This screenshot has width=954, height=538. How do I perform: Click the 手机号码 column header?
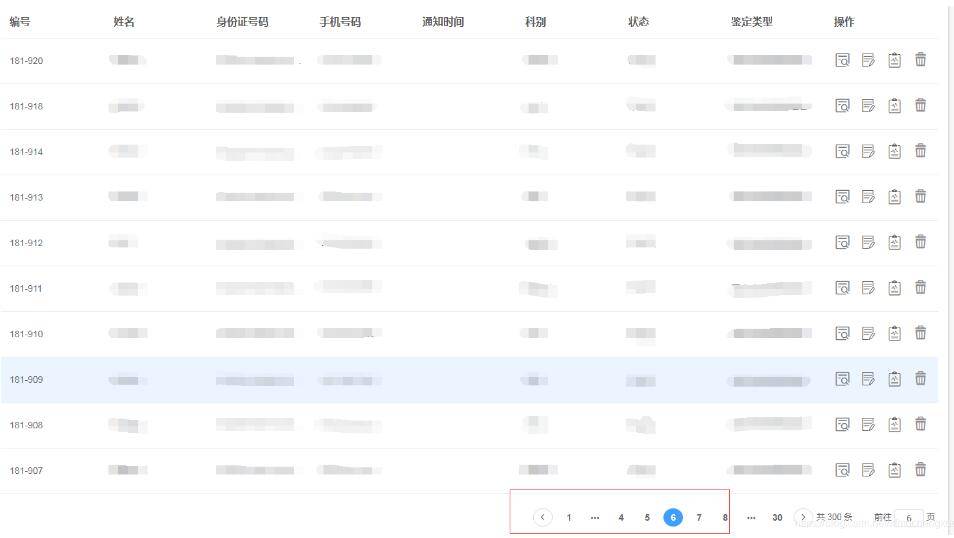coord(340,22)
